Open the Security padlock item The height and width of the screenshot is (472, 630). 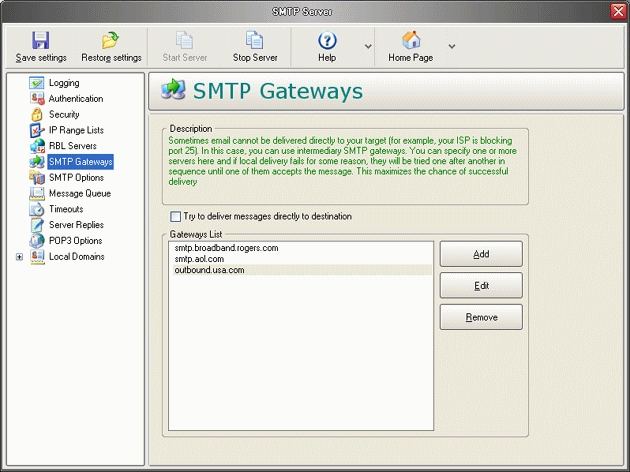37,115
